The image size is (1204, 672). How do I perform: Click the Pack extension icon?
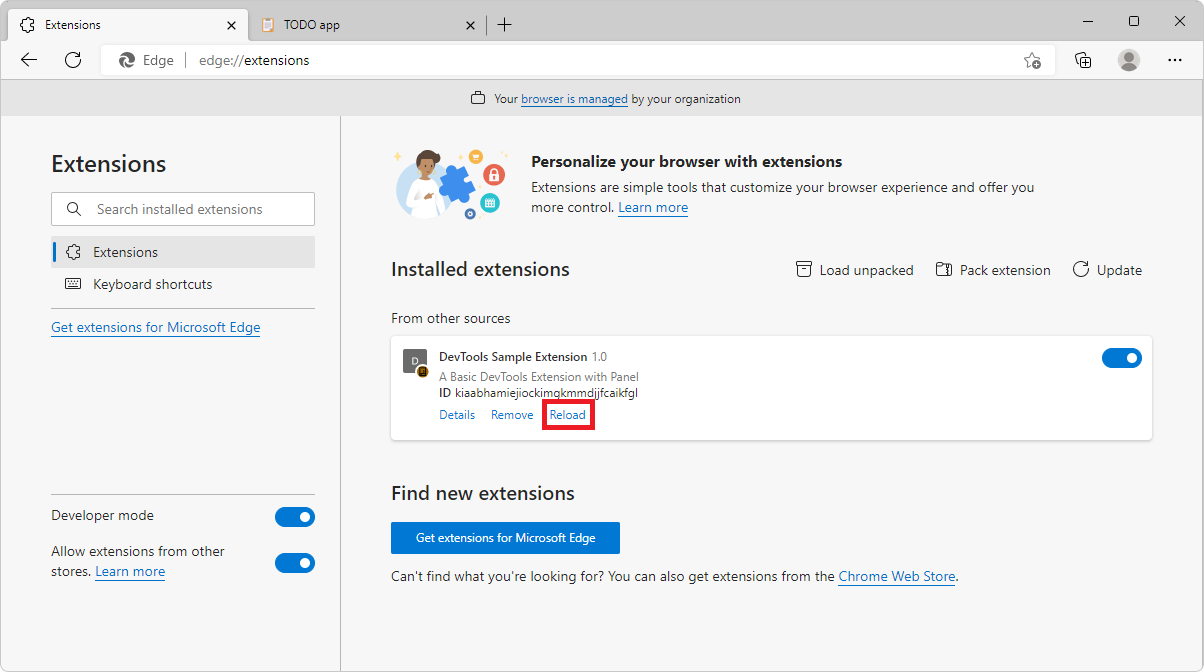(942, 269)
